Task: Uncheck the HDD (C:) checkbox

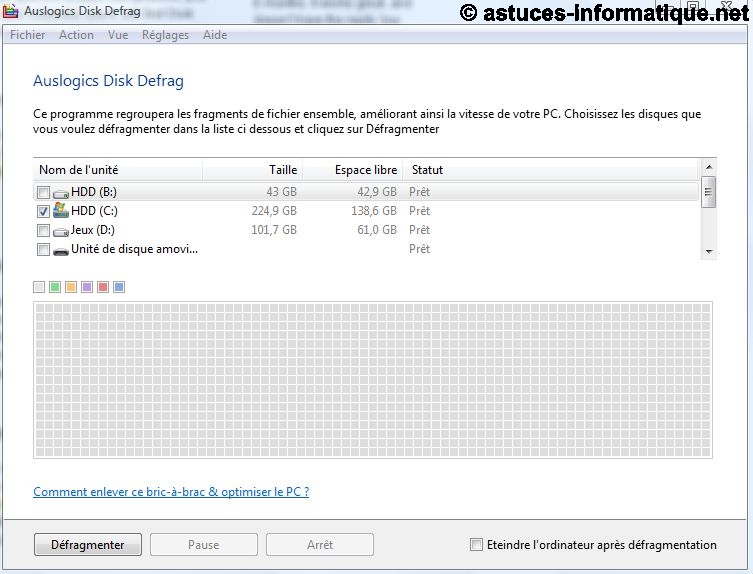Action: (43, 211)
